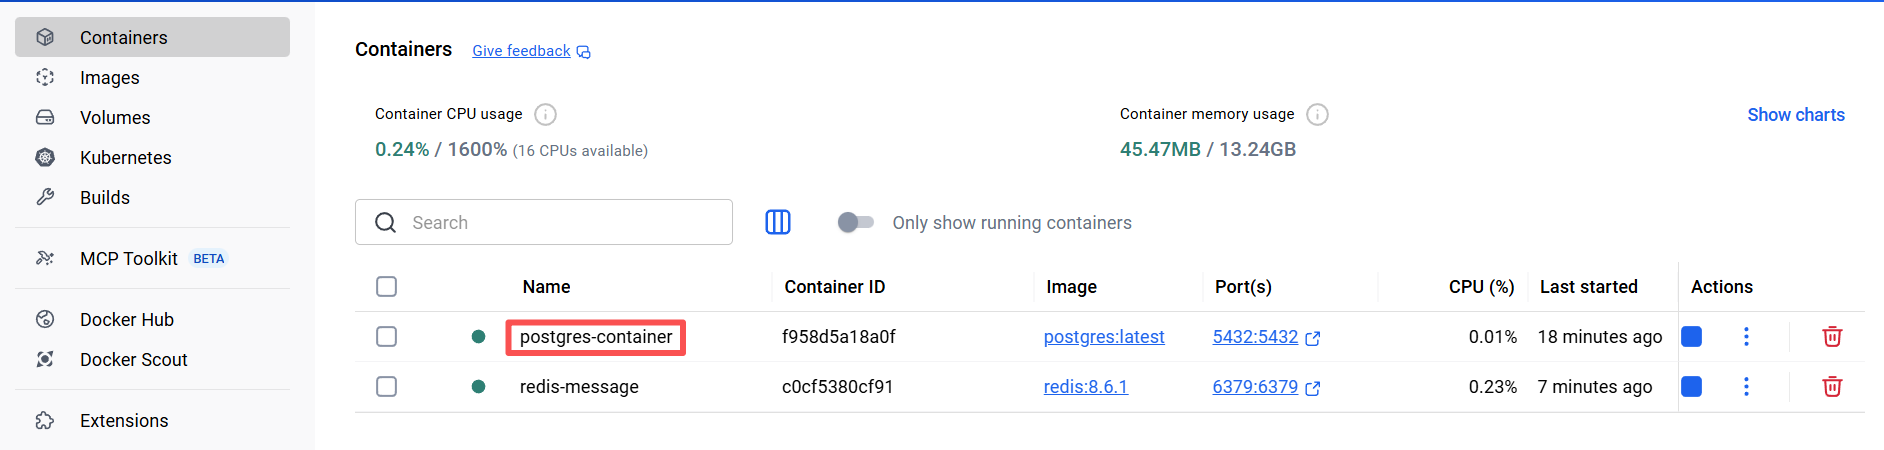Open port 6379:6379 link
Screen dimensions: 1884x450
click(x=1255, y=387)
